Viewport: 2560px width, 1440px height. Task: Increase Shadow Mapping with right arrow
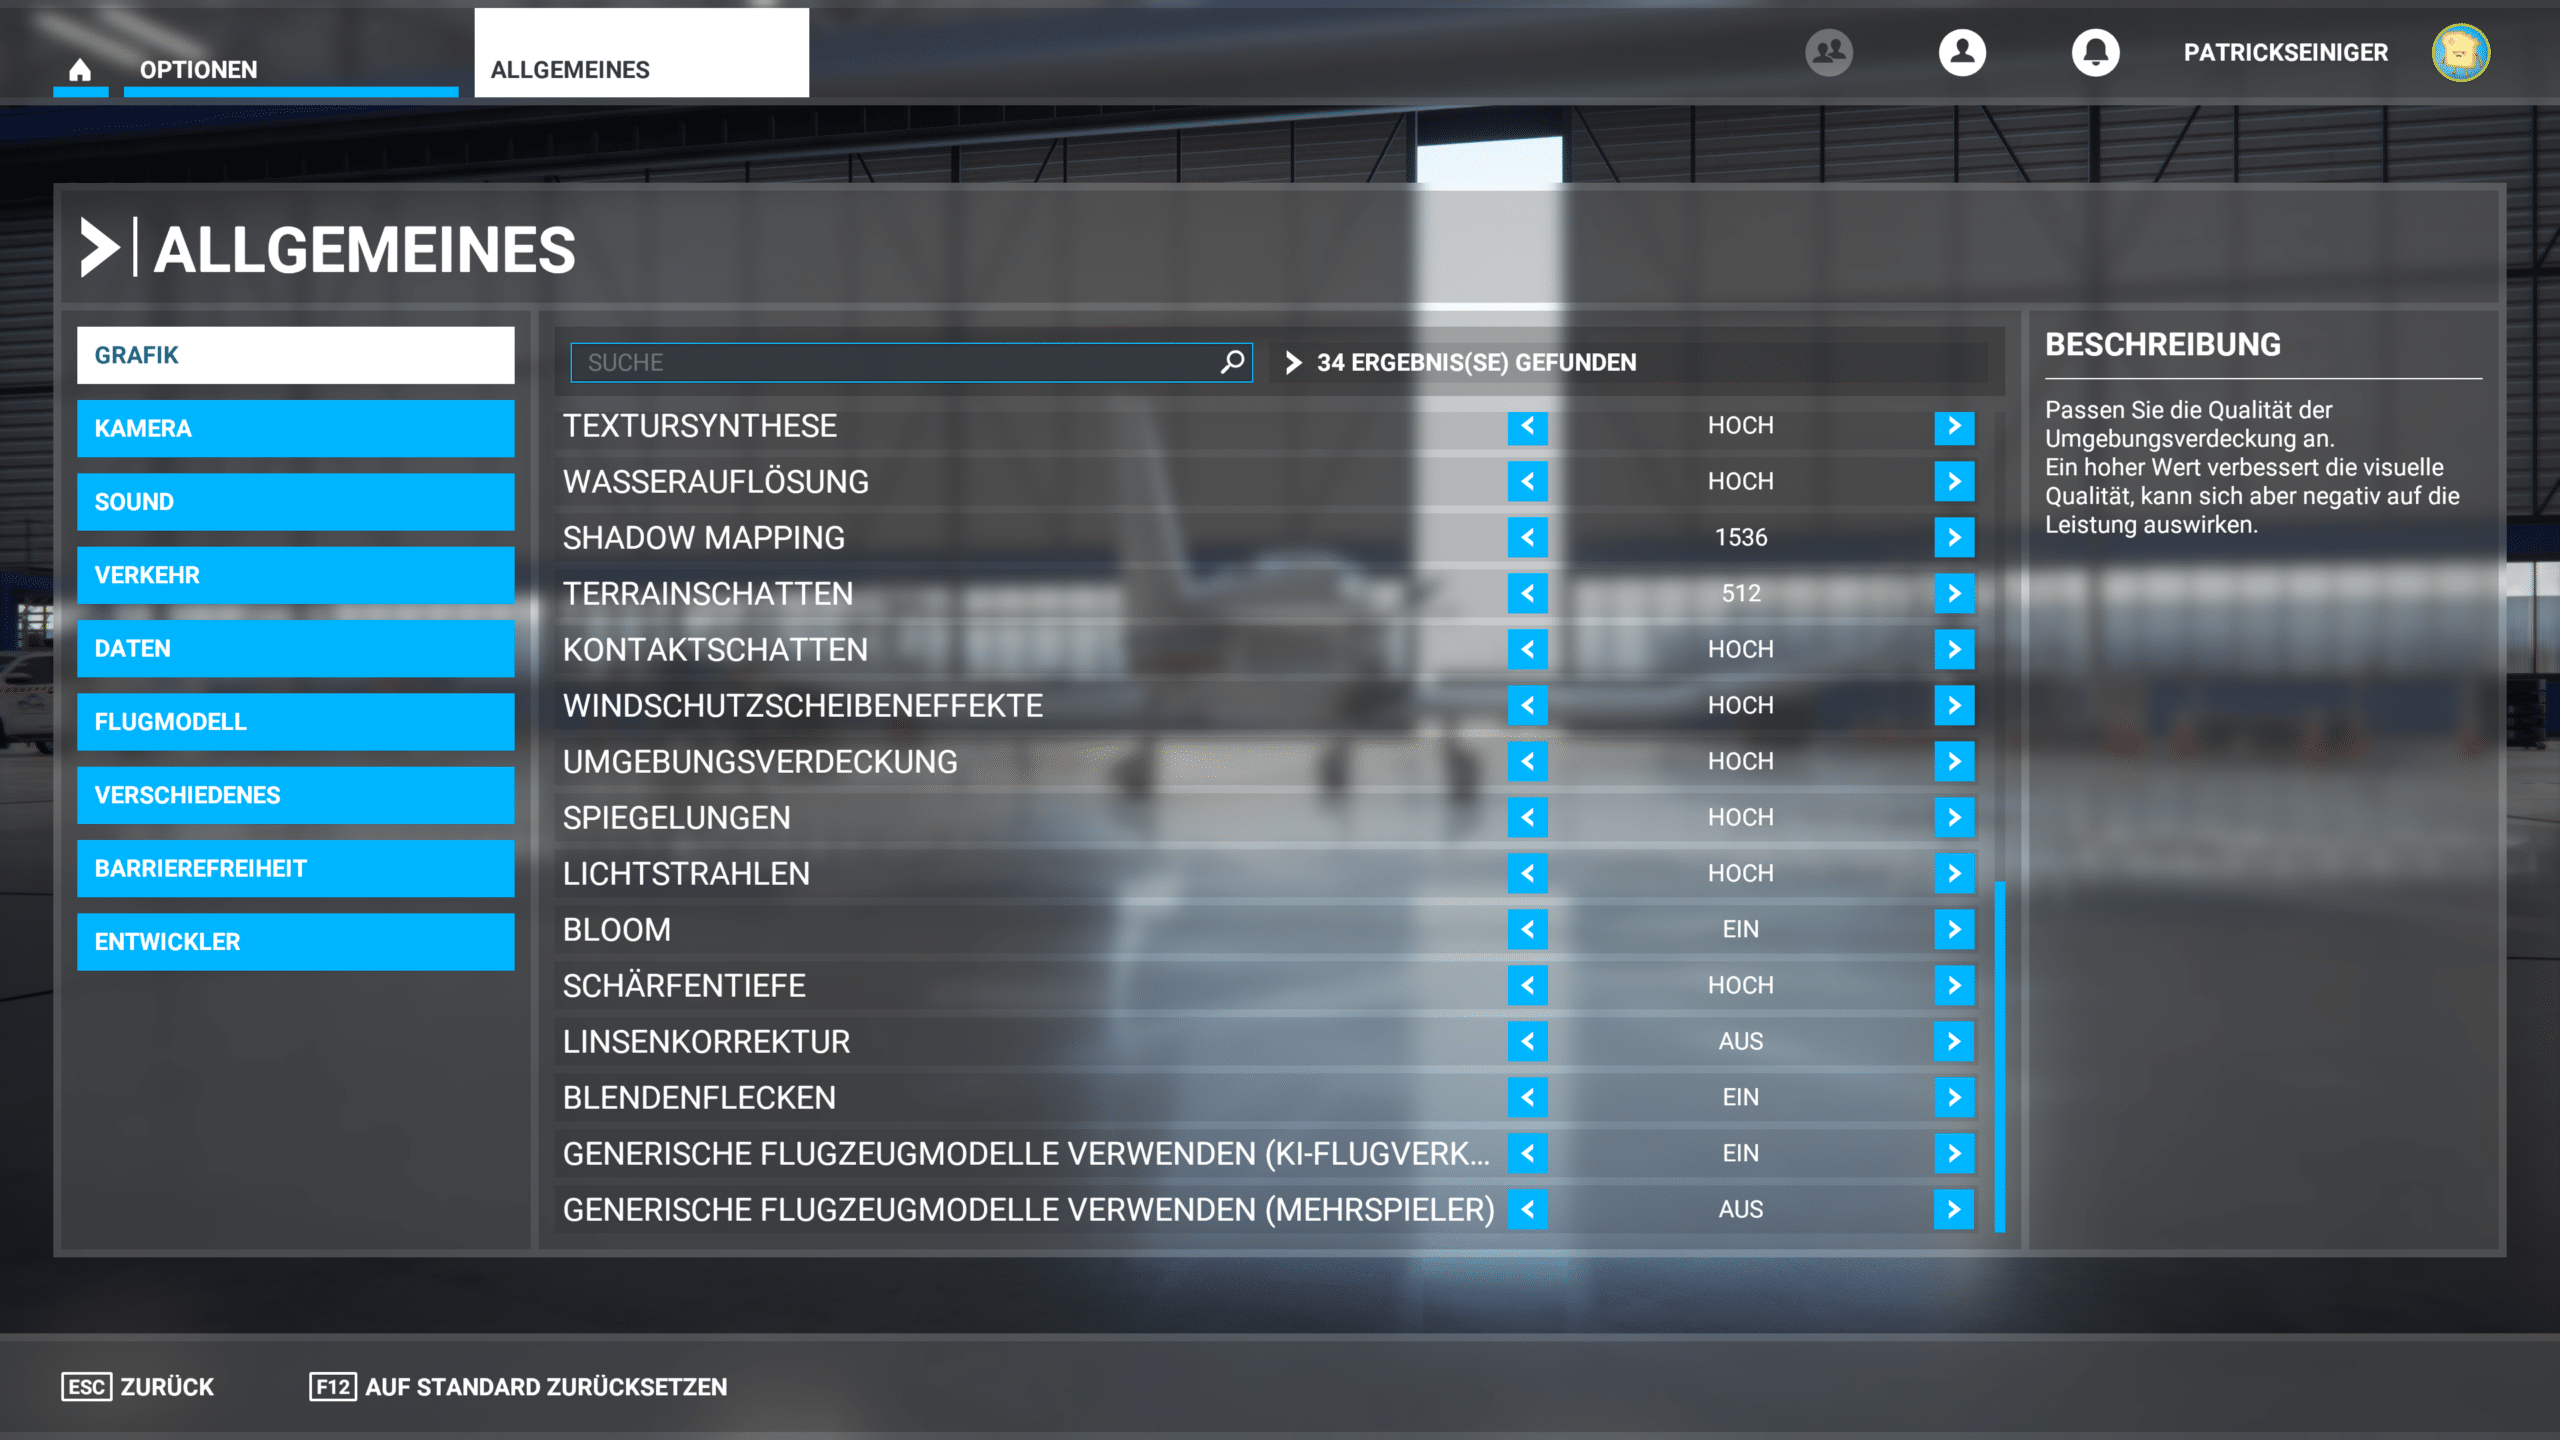[x=1953, y=538]
